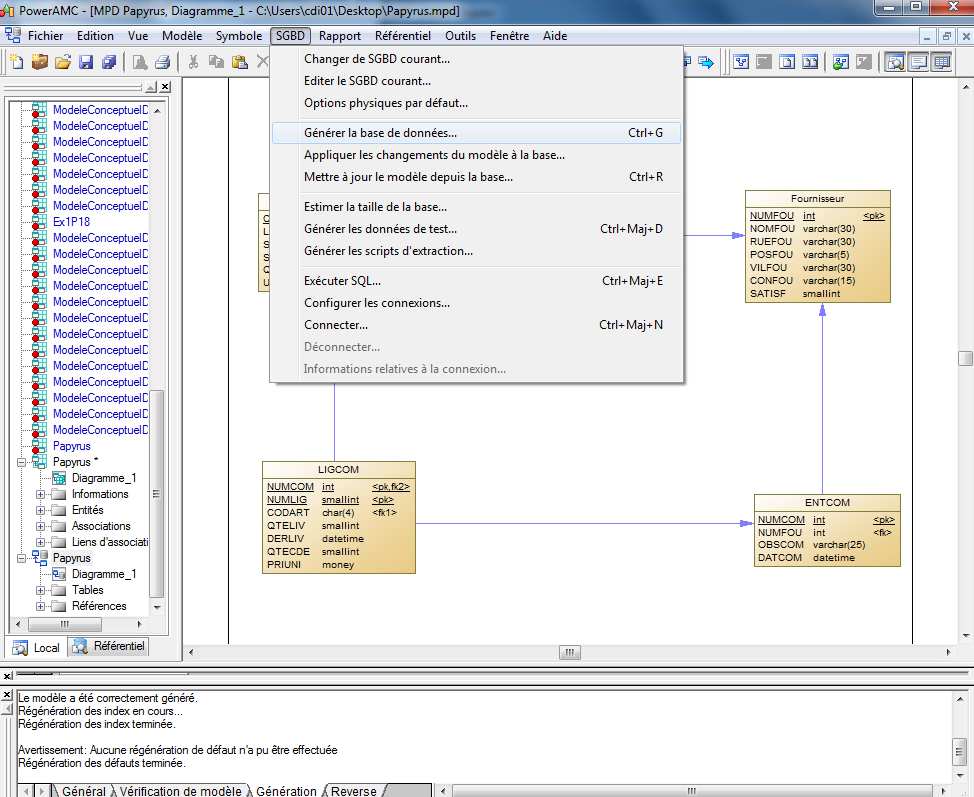The height and width of the screenshot is (797, 974).
Task: Expand the Tables folder in tree
Action: [41, 590]
